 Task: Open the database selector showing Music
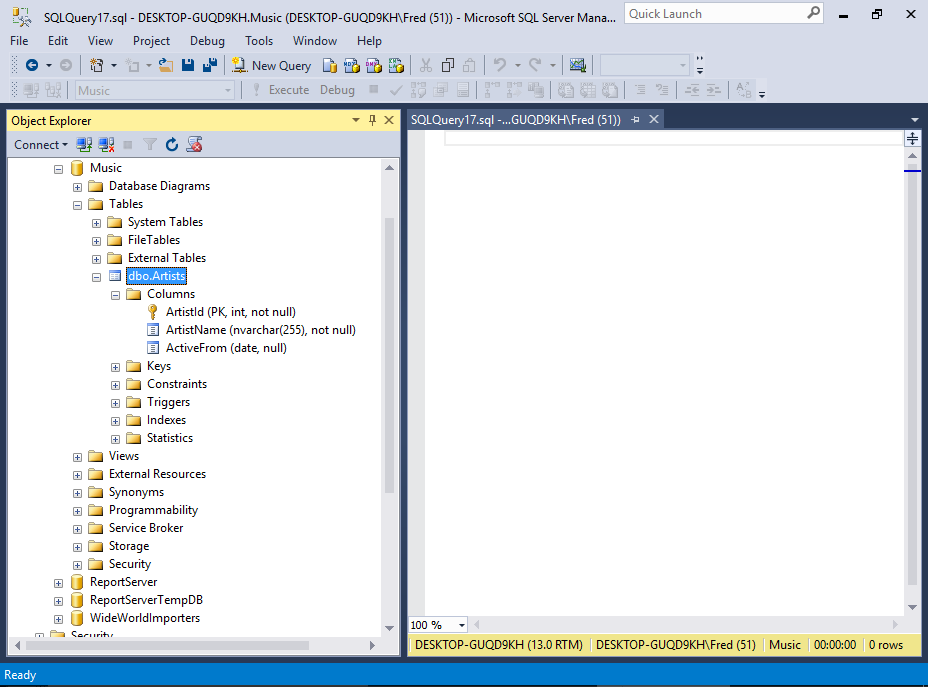click(x=227, y=89)
